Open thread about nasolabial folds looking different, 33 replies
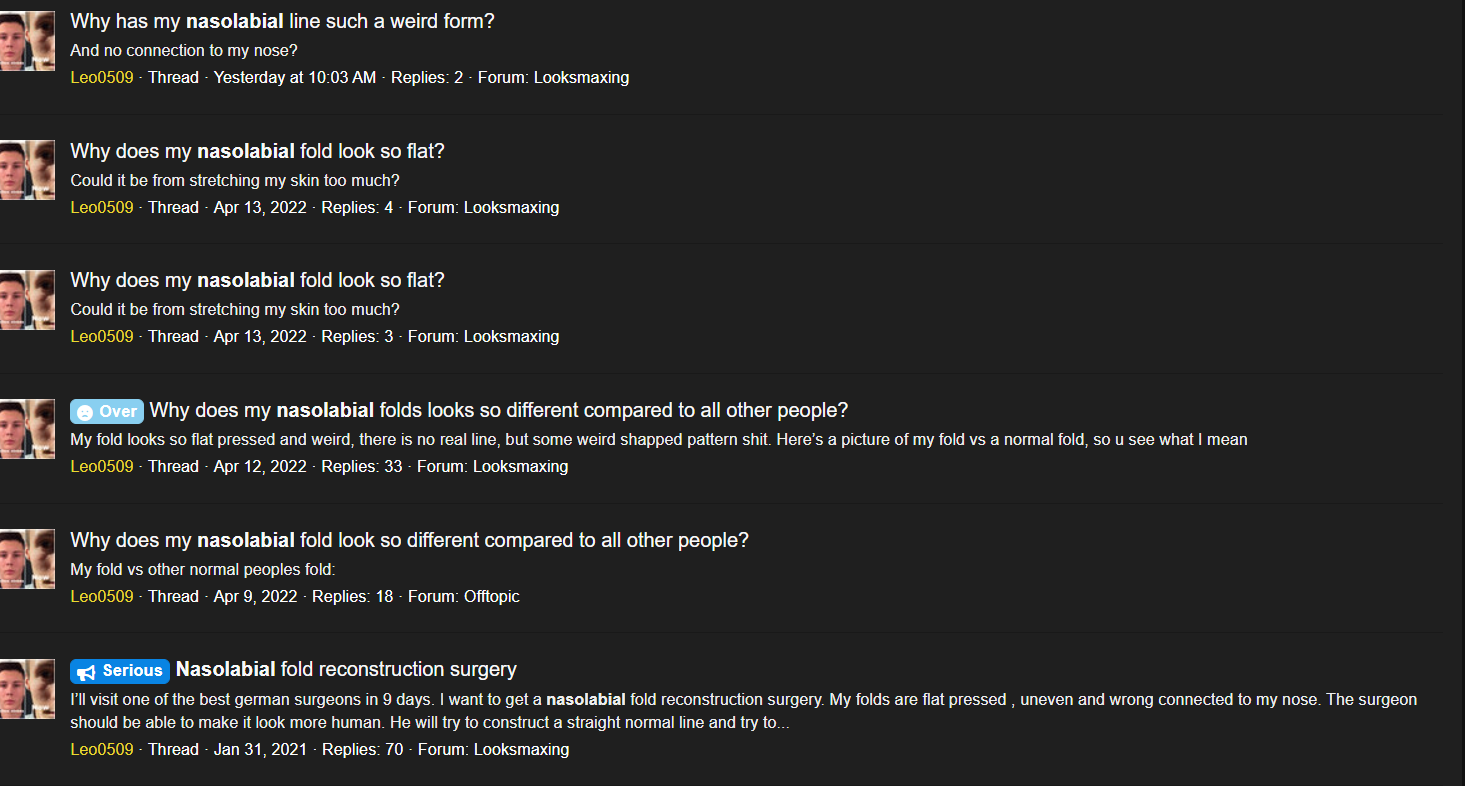The height and width of the screenshot is (786, 1465). (x=498, y=410)
